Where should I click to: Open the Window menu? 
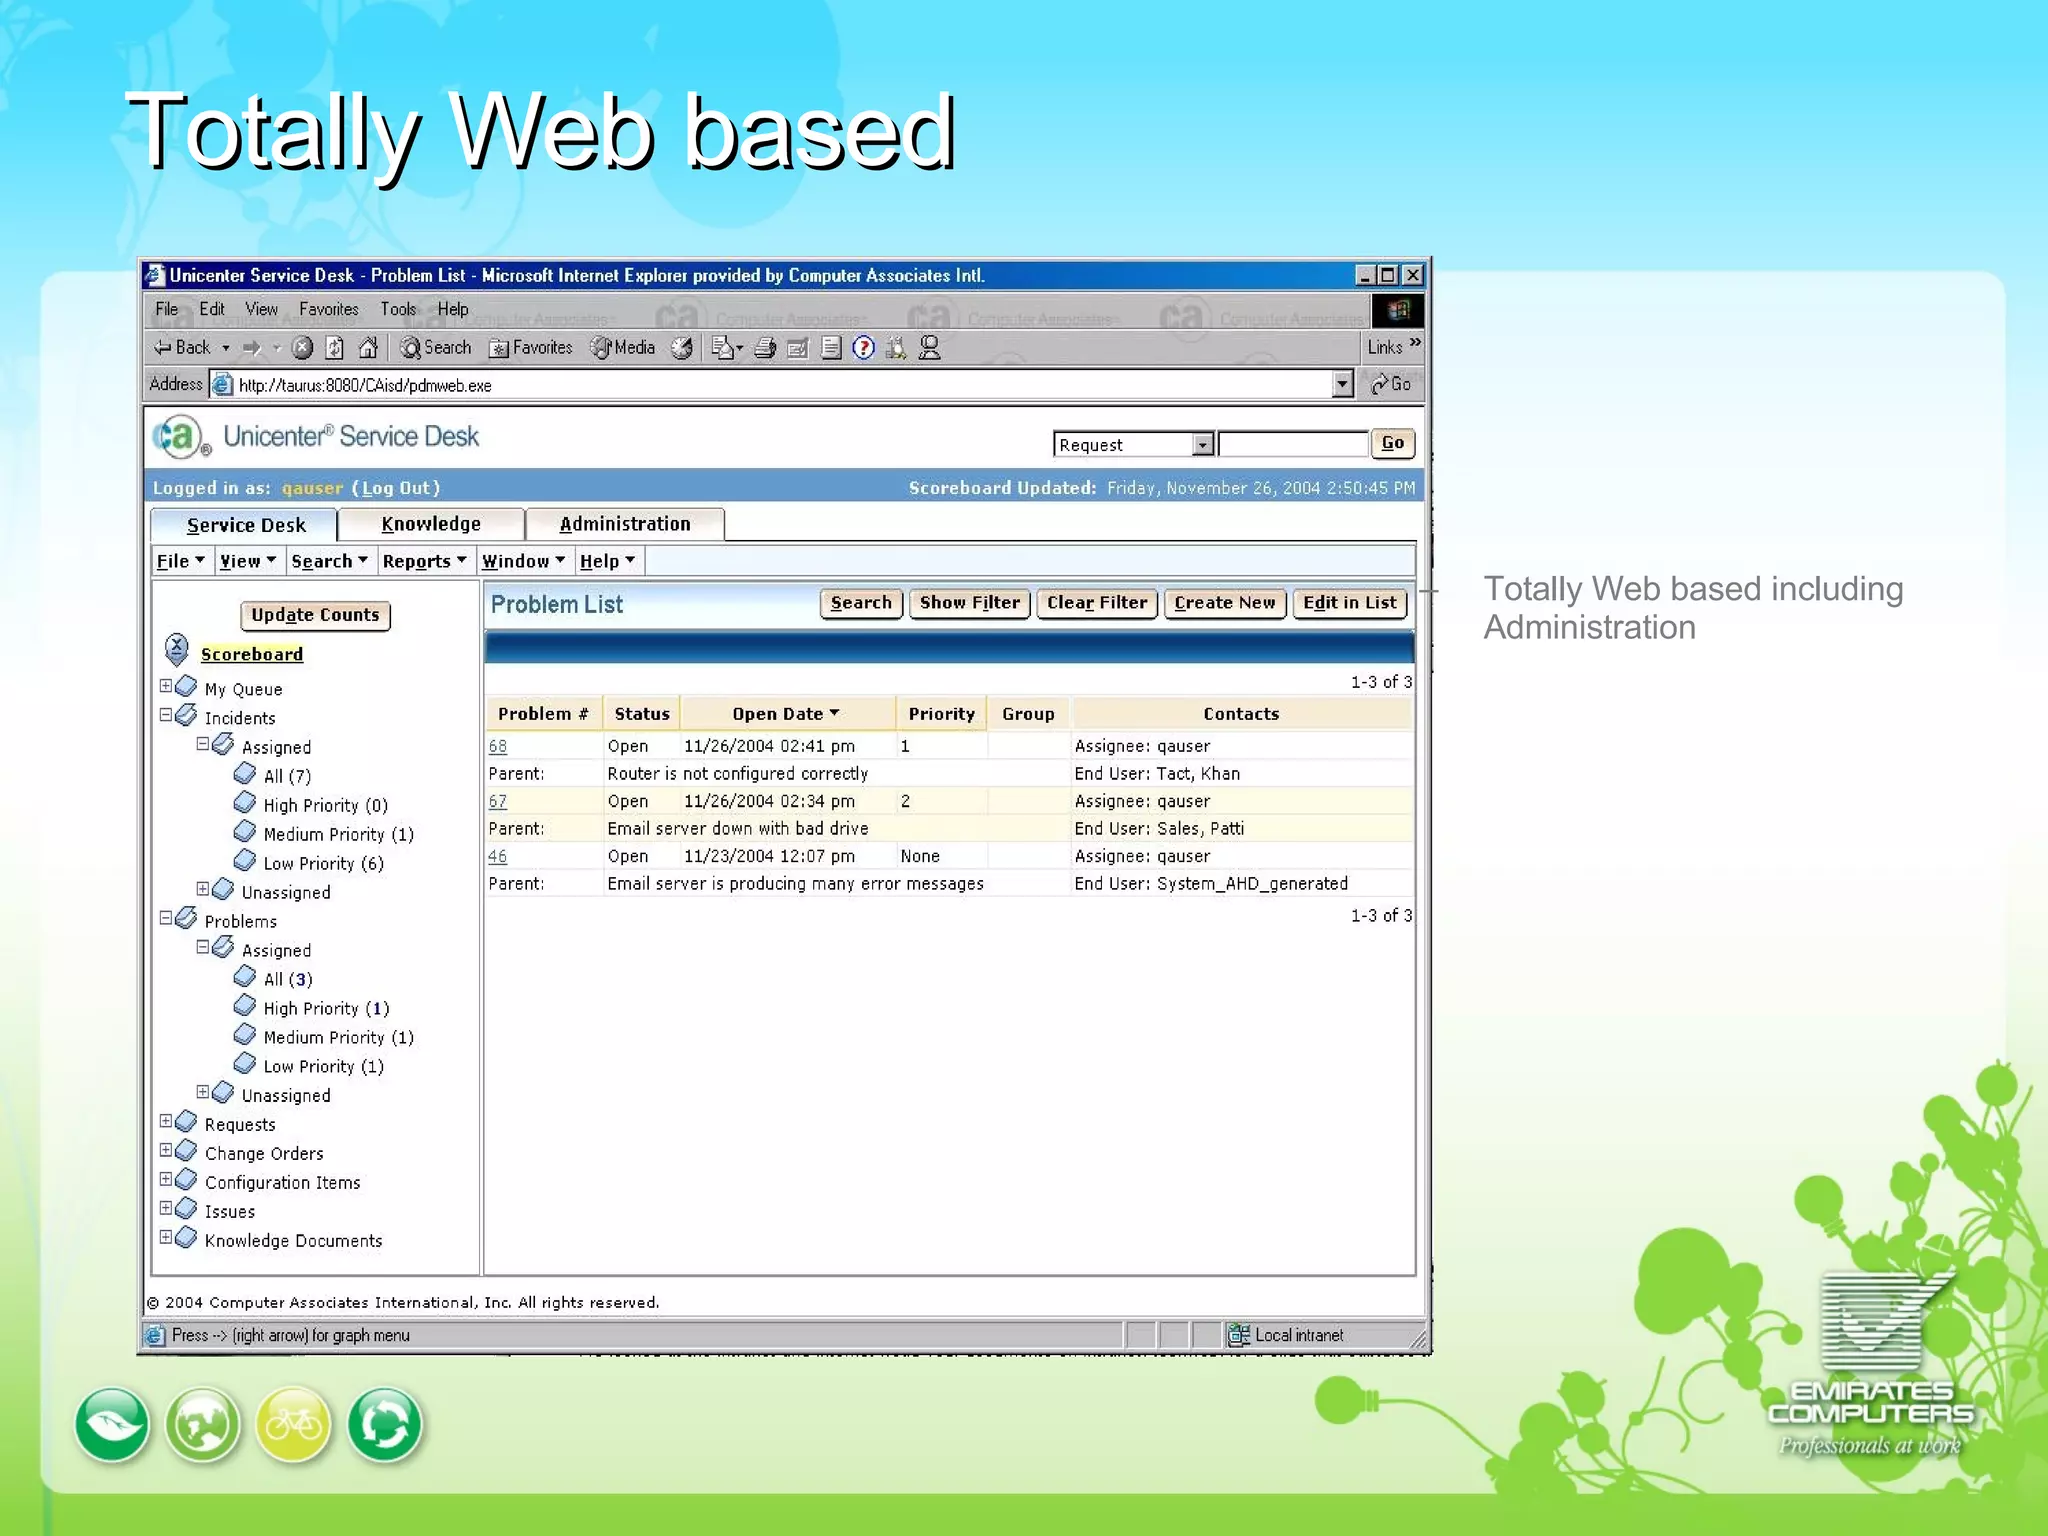(524, 561)
